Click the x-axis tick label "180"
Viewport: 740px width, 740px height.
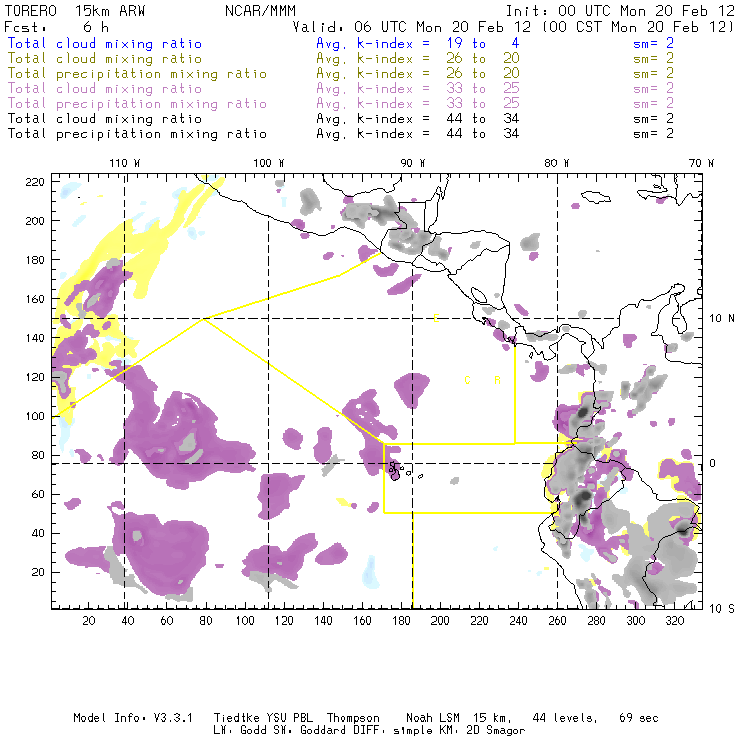pyautogui.click(x=403, y=621)
